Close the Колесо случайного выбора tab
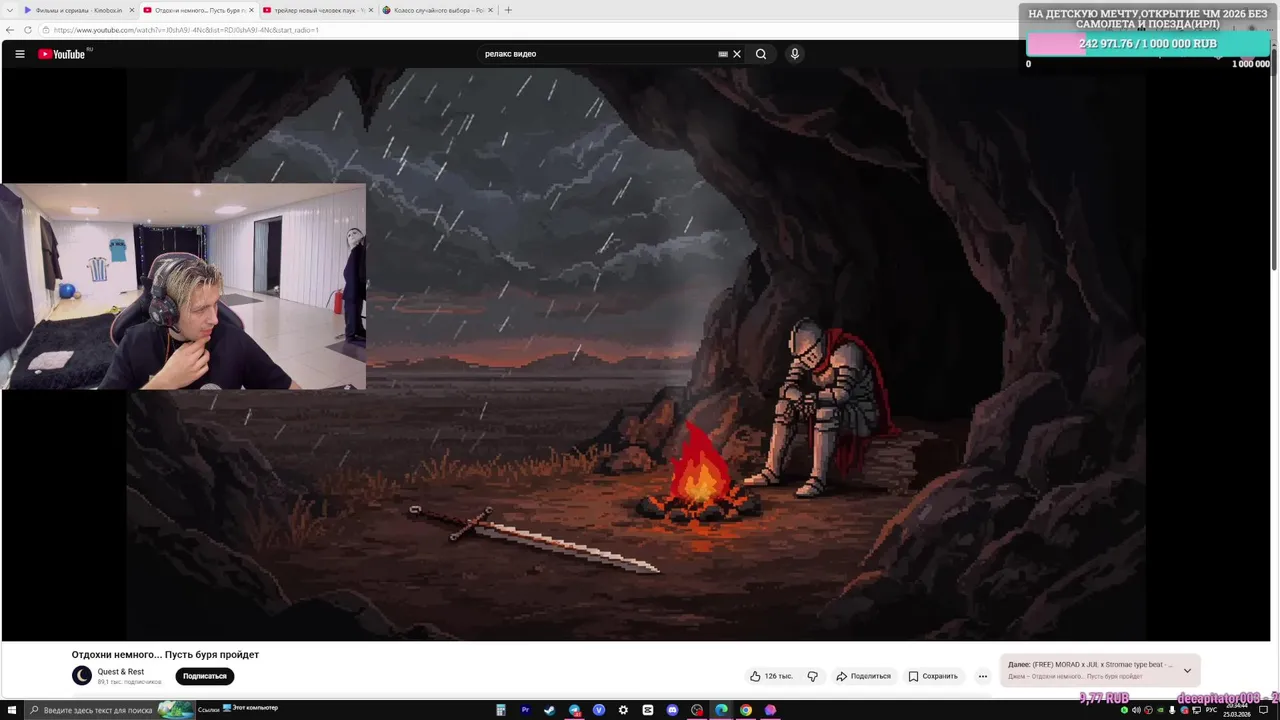The width and height of the screenshot is (1280, 720). click(x=491, y=10)
